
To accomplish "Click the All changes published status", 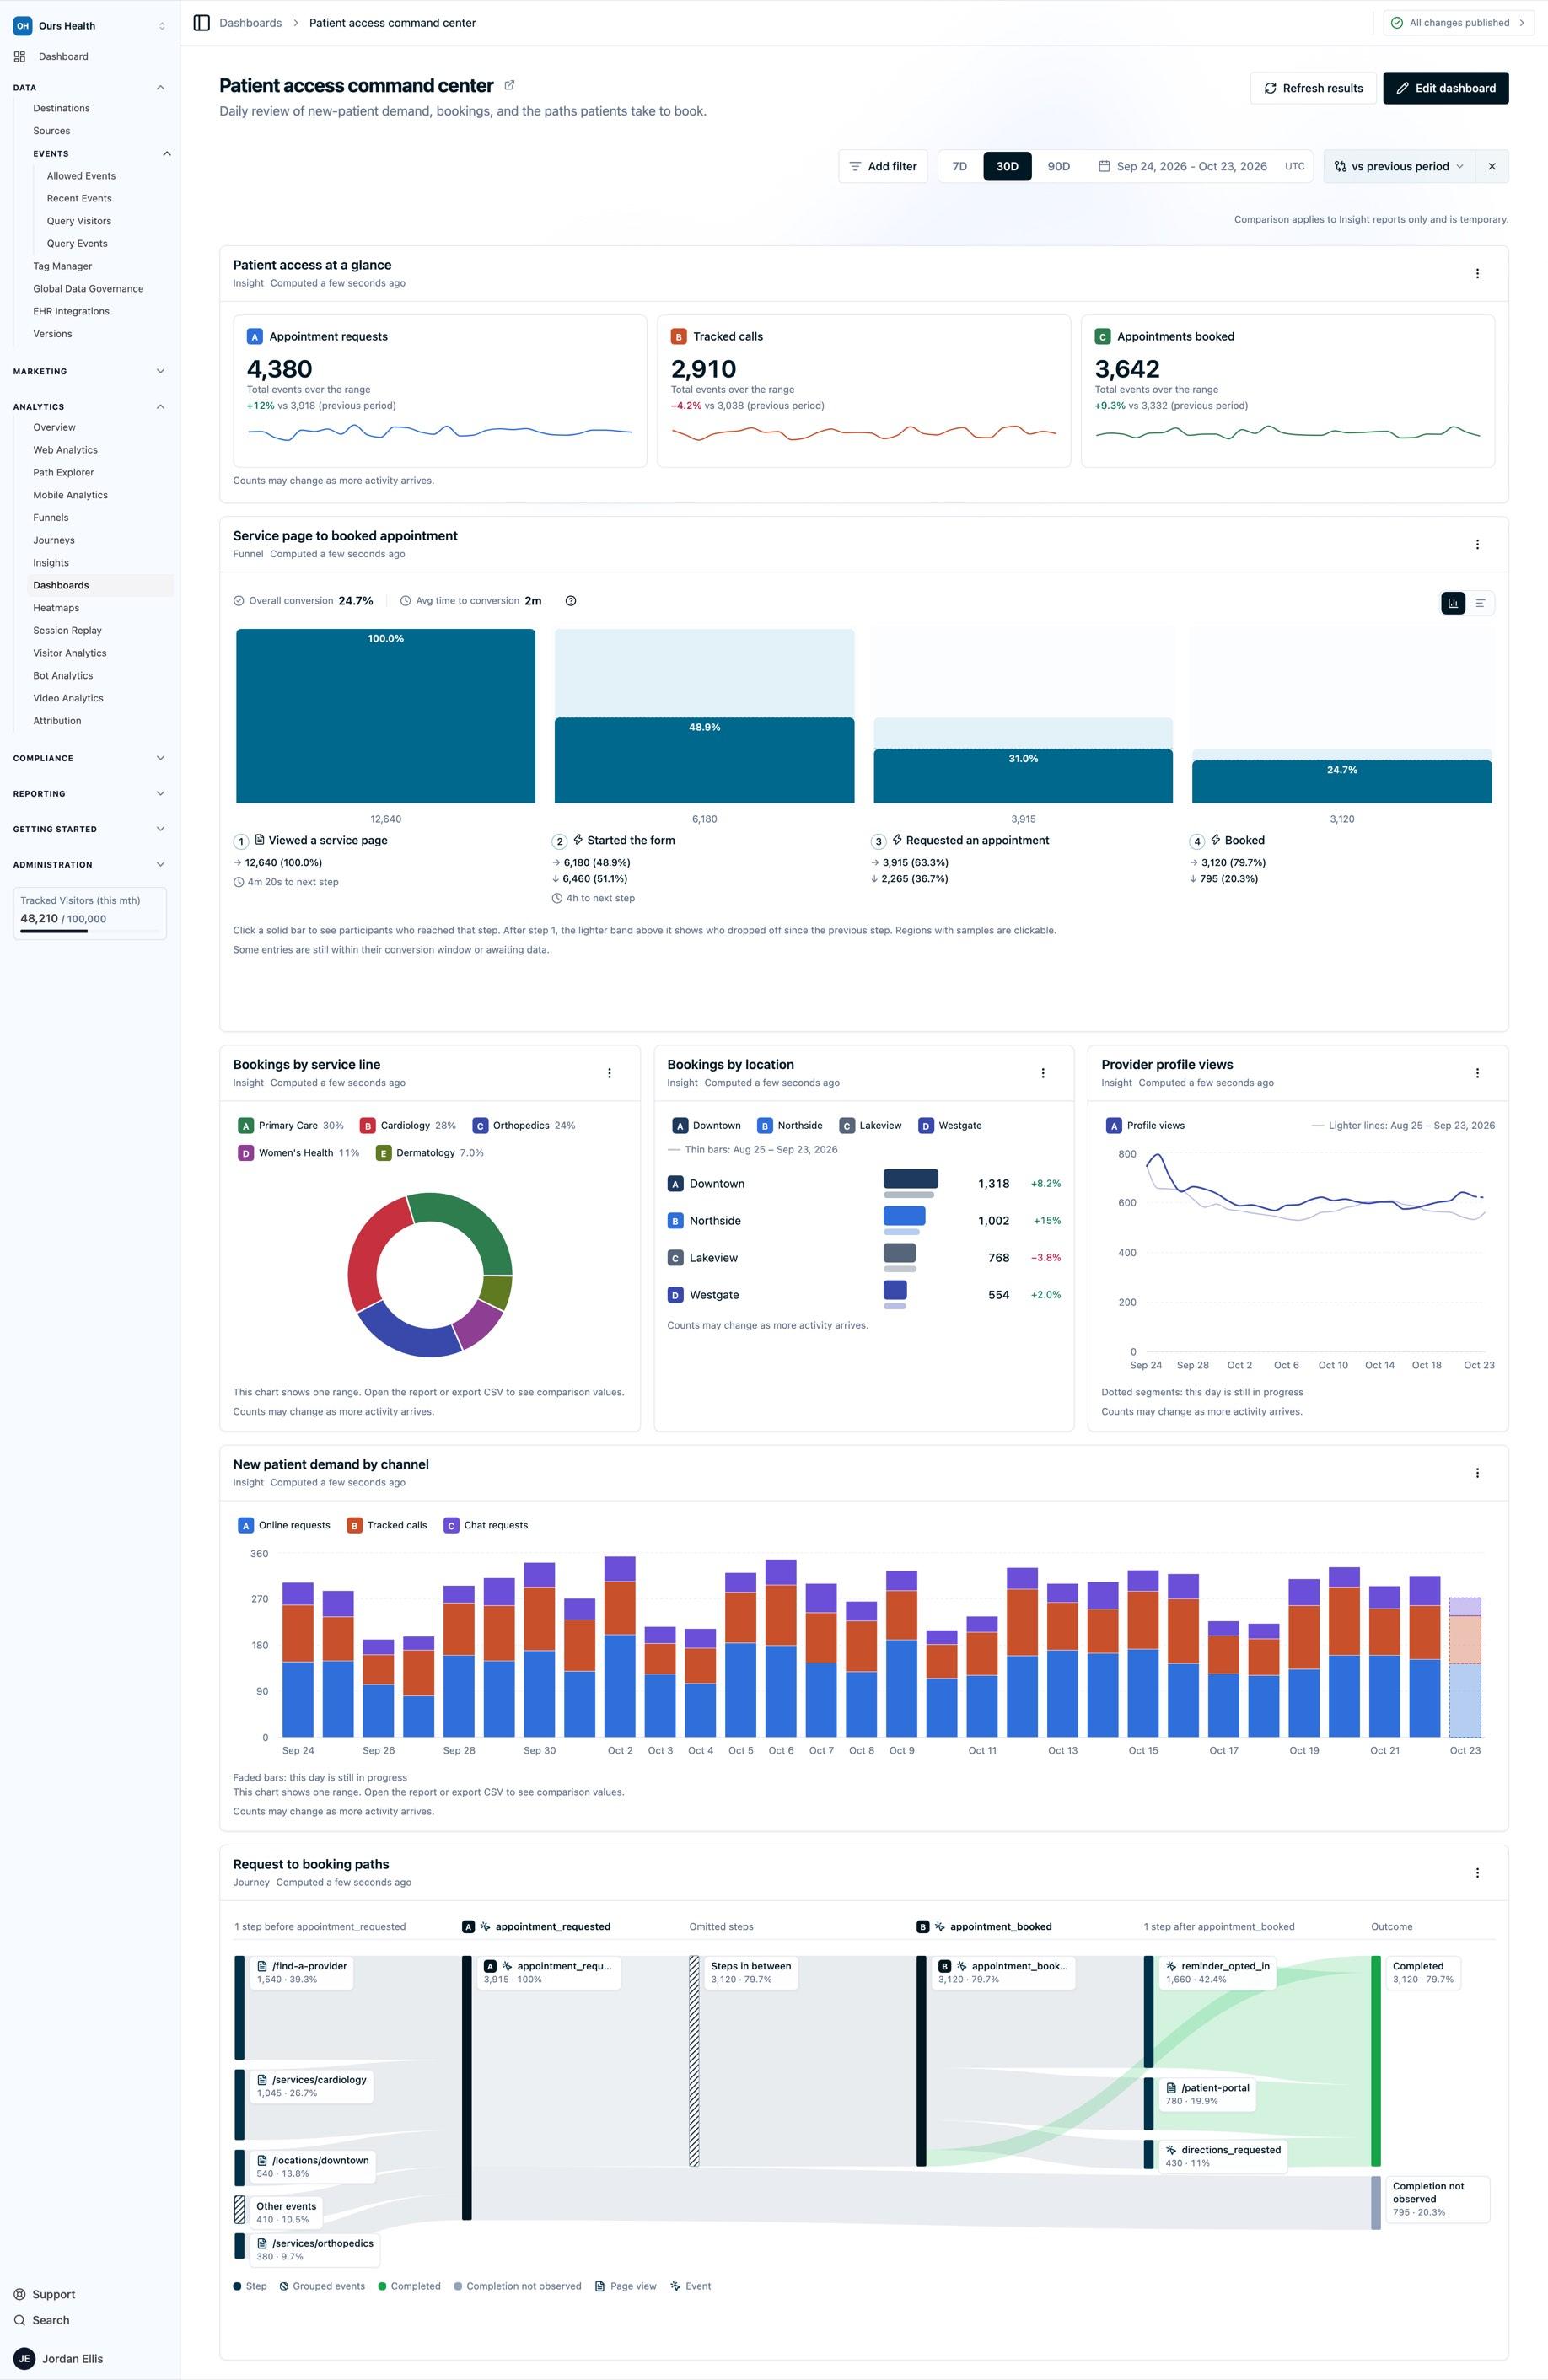I will [x=1458, y=23].
